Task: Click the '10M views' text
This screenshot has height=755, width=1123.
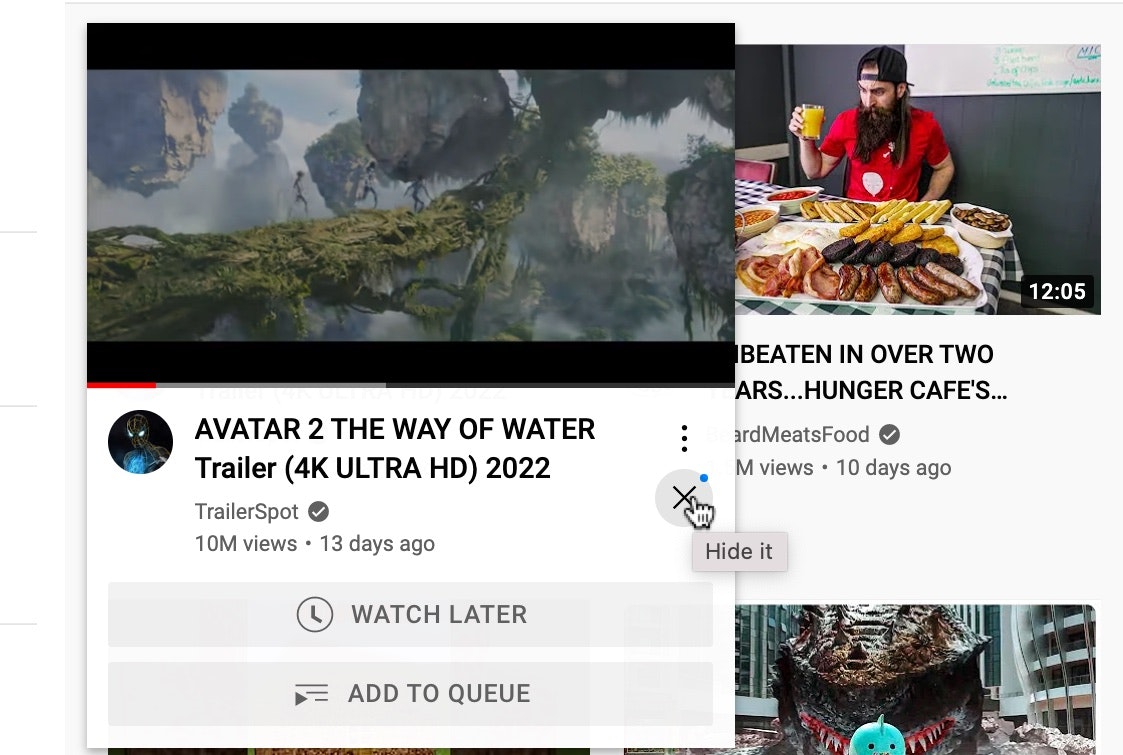Action: click(x=246, y=544)
